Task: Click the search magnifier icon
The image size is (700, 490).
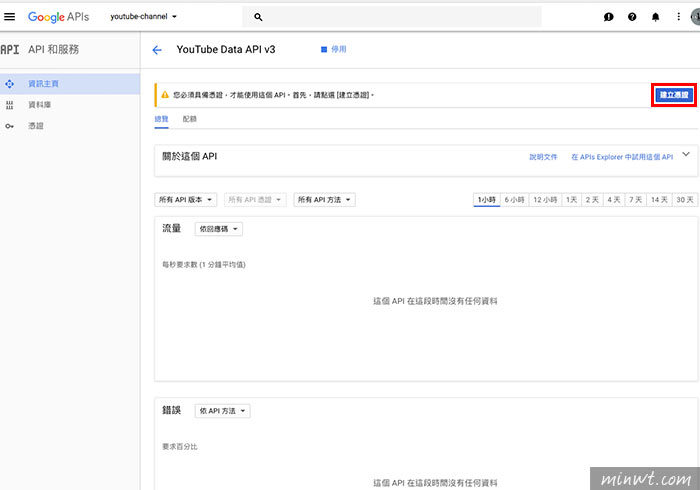Action: tap(258, 17)
